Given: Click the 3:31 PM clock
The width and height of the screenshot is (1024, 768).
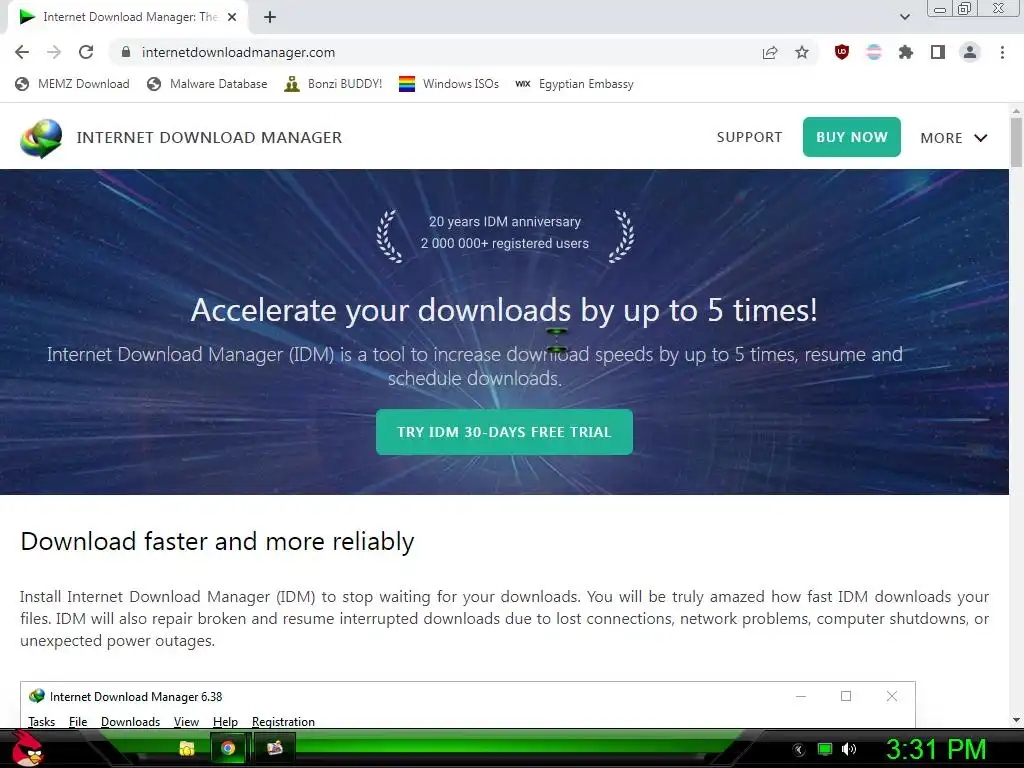Looking at the screenshot, I should pos(936,749).
